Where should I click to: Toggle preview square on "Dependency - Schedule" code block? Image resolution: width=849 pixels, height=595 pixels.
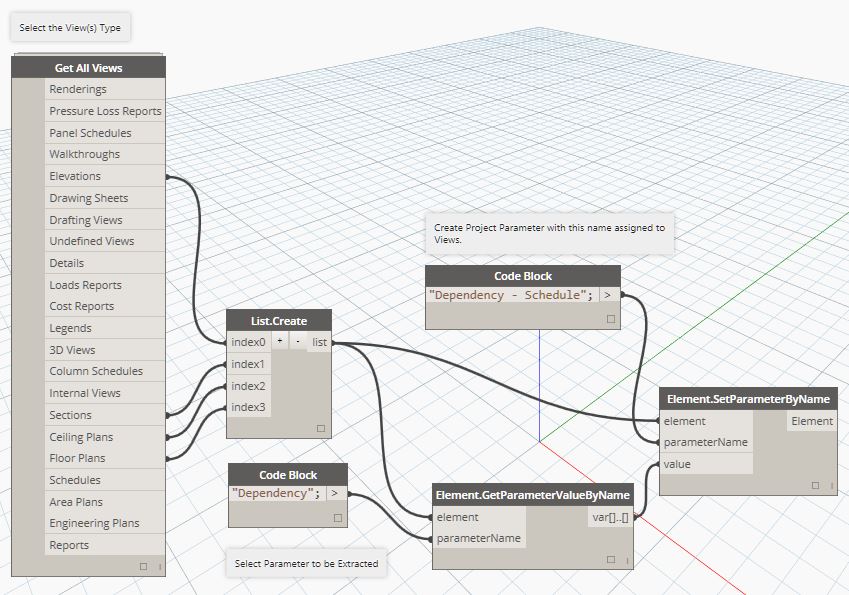(611, 319)
